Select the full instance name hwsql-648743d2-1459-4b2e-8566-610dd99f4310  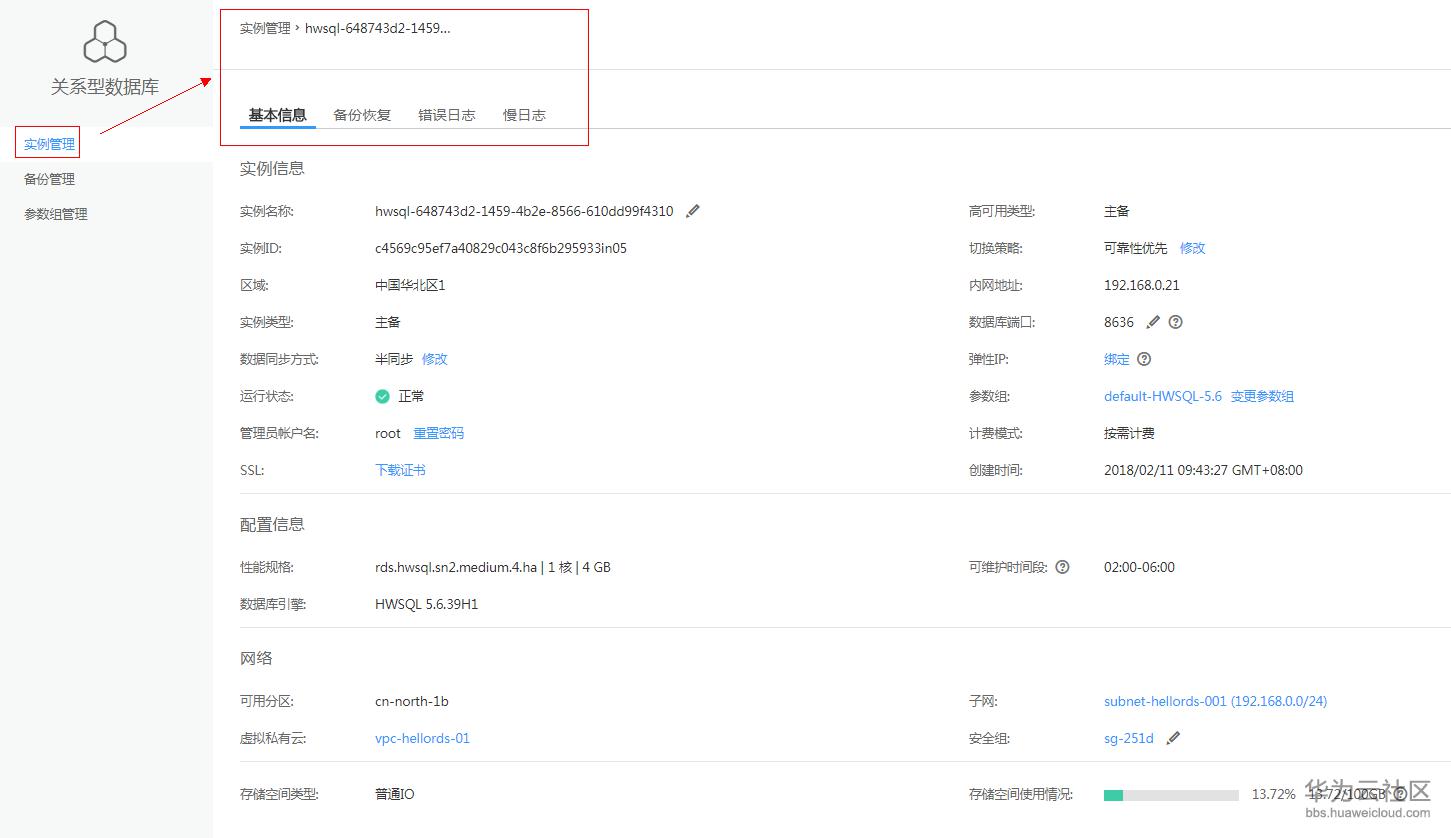tap(524, 211)
